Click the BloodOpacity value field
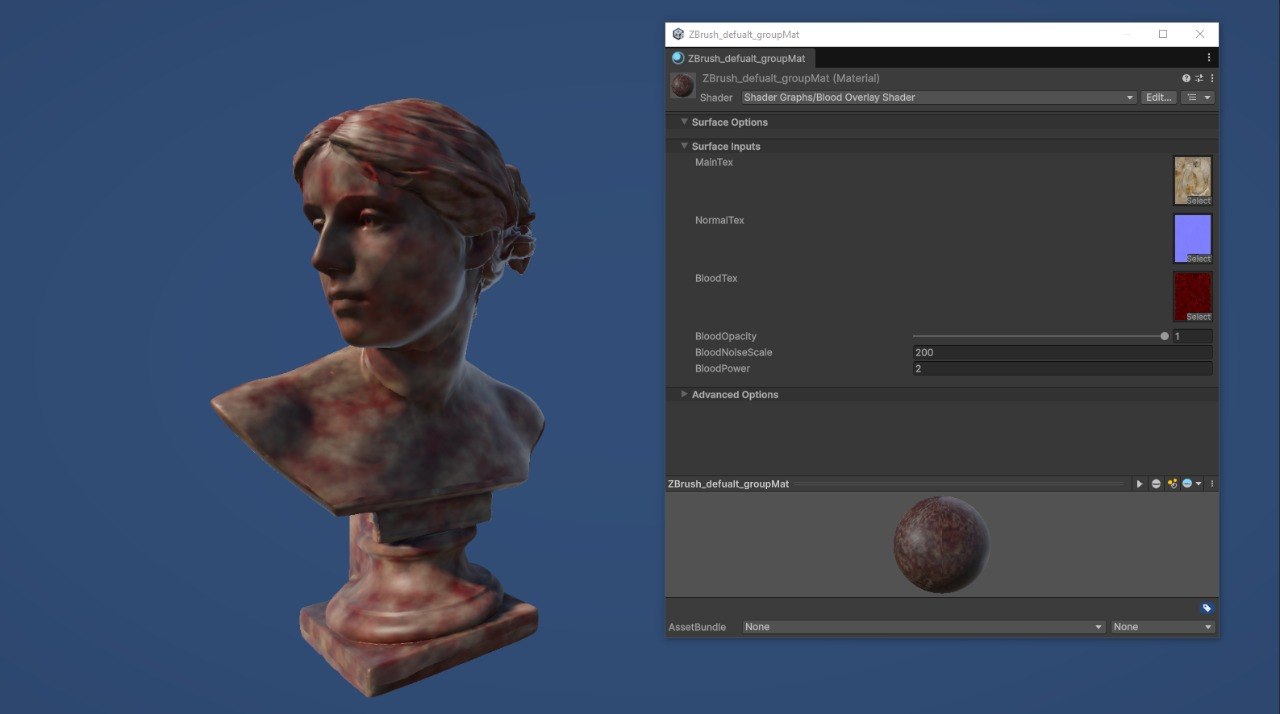Image resolution: width=1280 pixels, height=714 pixels. (x=1192, y=336)
